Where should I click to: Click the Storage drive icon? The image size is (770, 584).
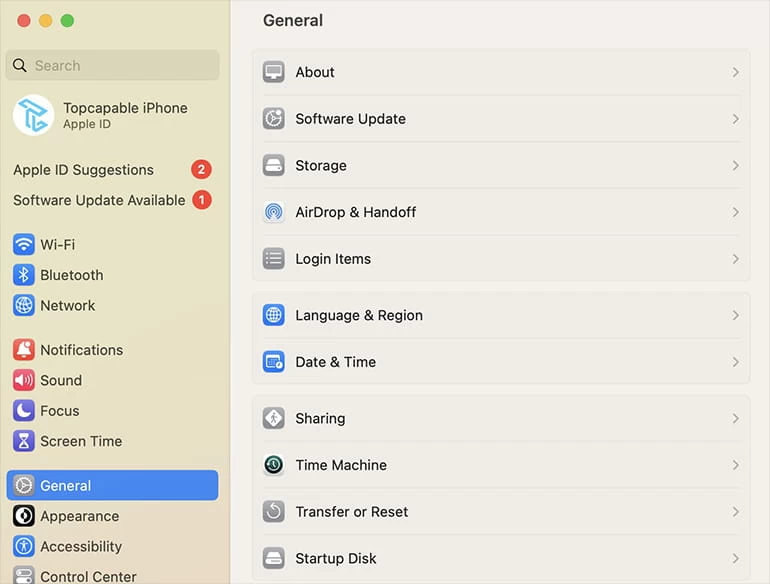click(273, 166)
